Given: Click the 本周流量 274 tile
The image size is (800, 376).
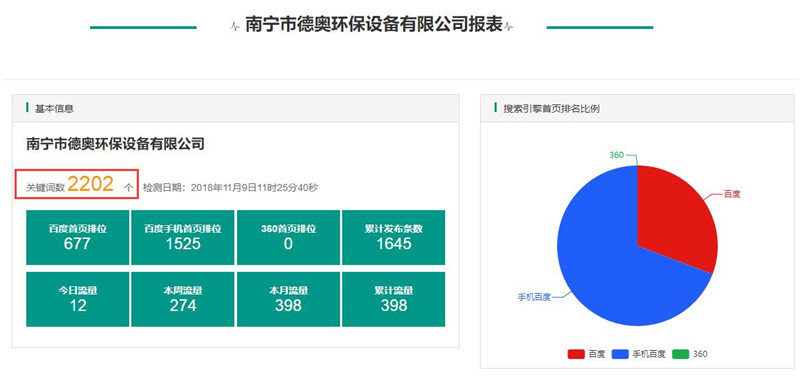Looking at the screenshot, I should click(183, 299).
